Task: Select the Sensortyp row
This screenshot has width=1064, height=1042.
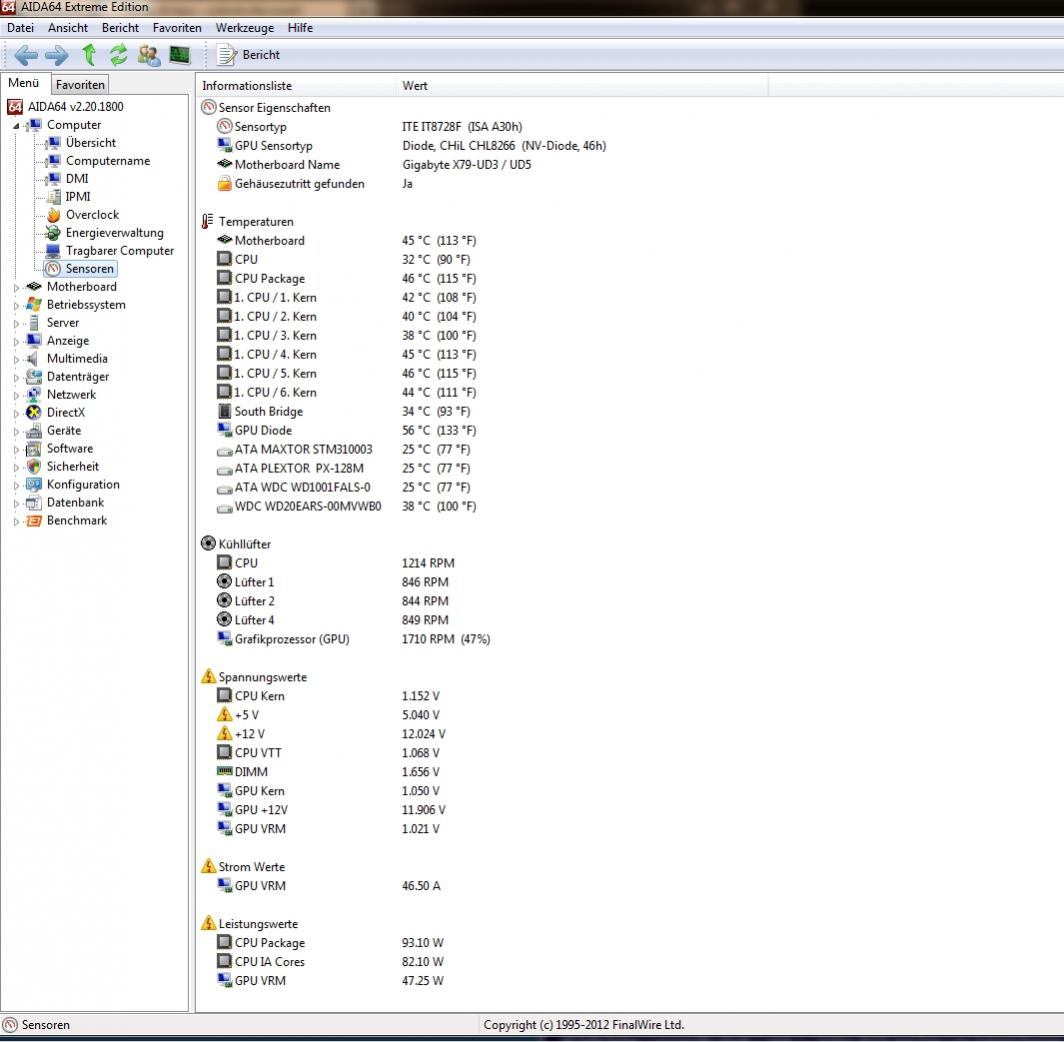Action: point(369,127)
